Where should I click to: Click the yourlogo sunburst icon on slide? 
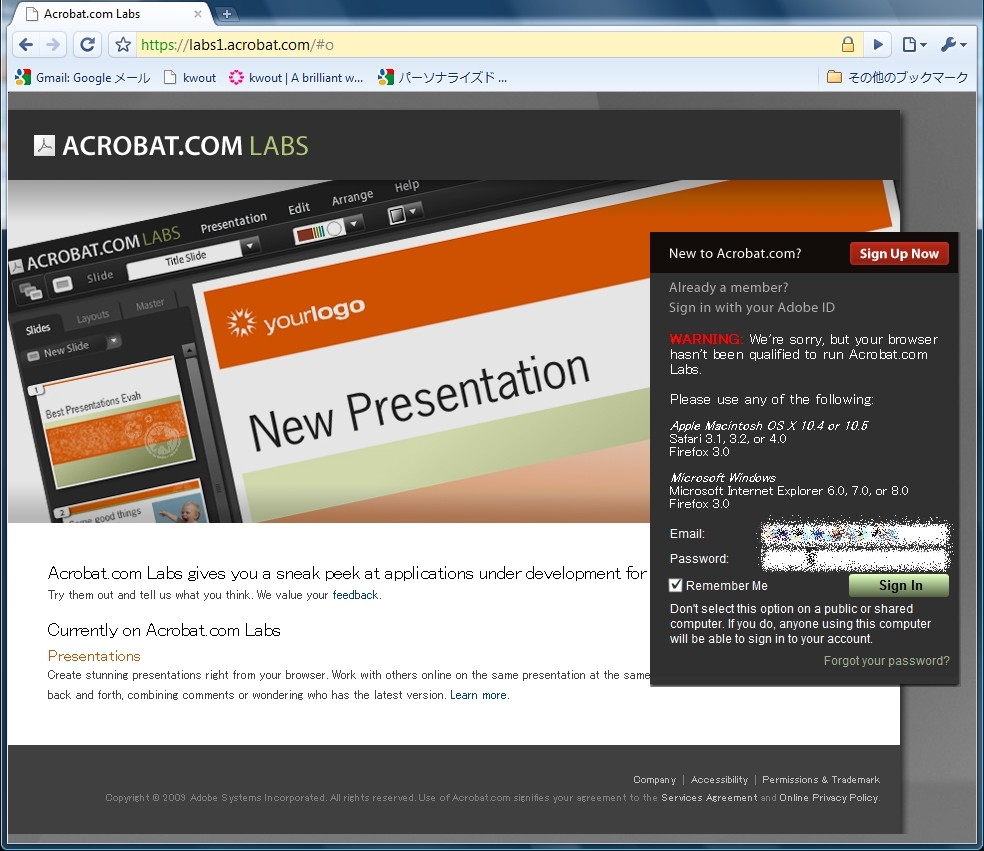point(242,323)
